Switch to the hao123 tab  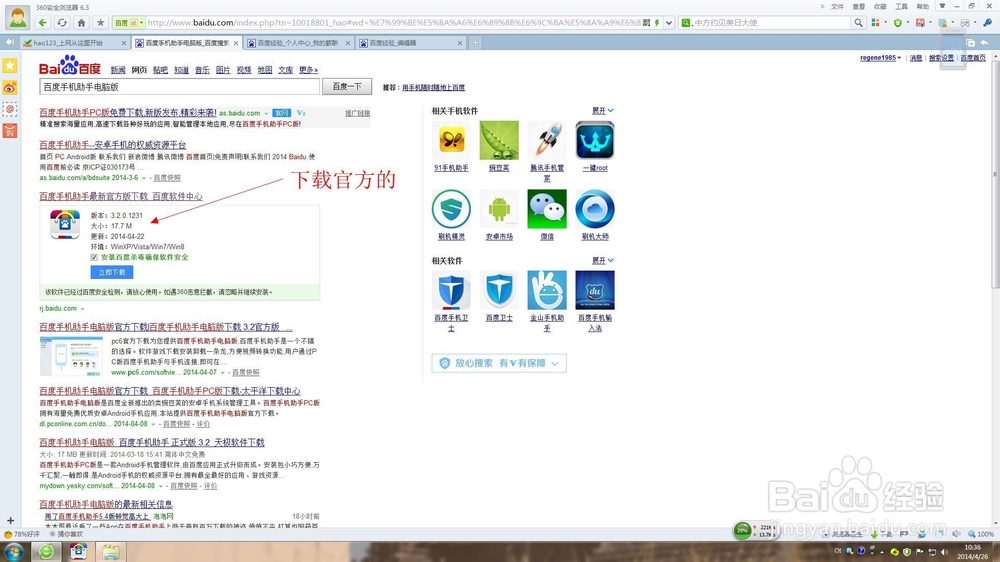74,43
